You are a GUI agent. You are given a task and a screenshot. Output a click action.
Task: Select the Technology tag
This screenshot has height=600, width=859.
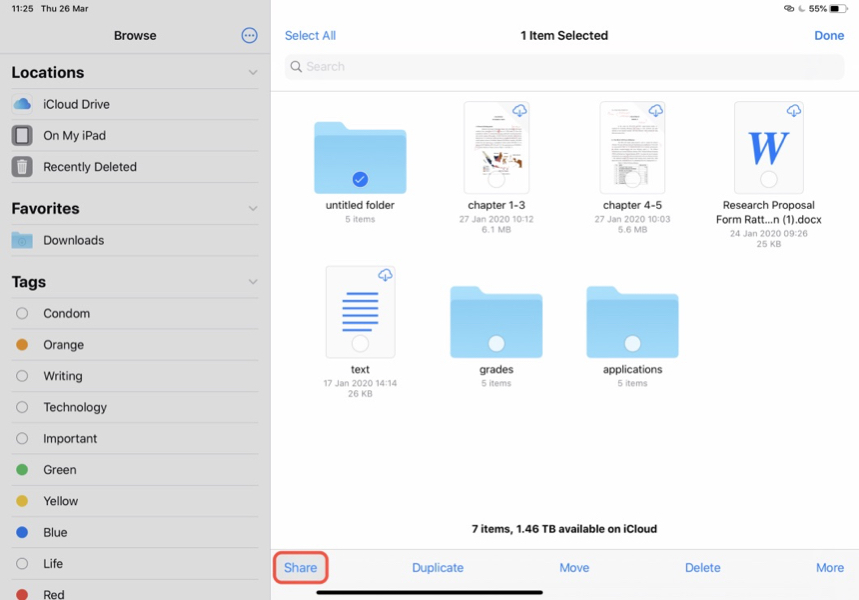[x=135, y=407]
